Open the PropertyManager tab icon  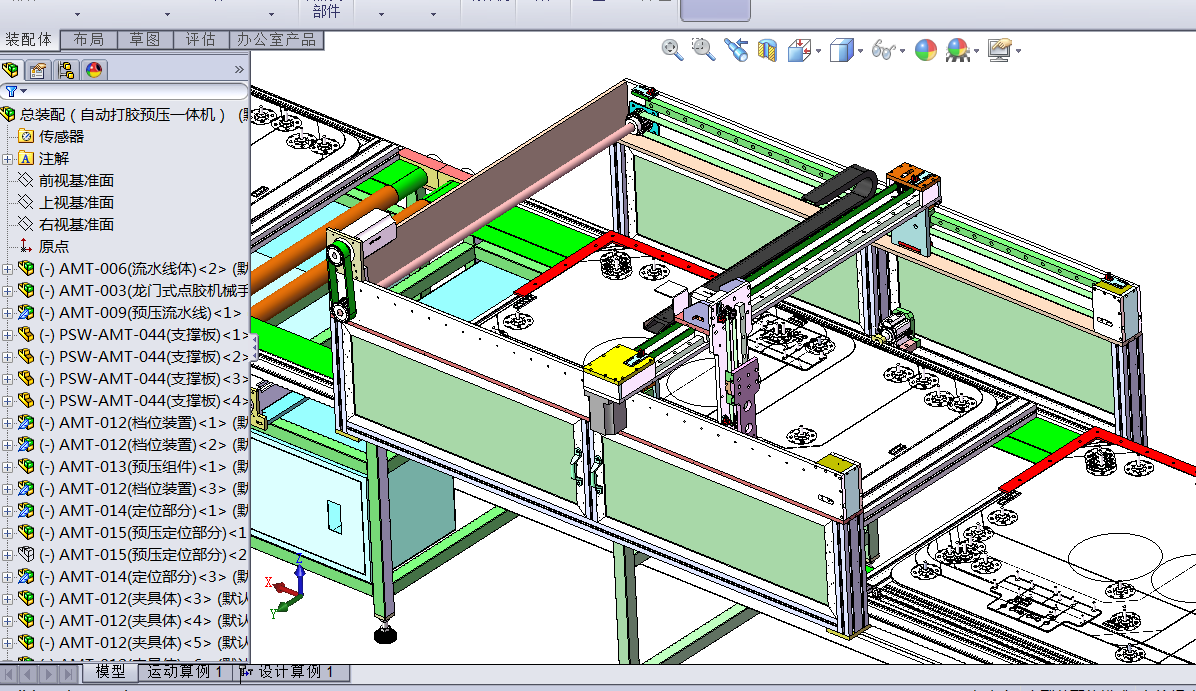pos(38,70)
